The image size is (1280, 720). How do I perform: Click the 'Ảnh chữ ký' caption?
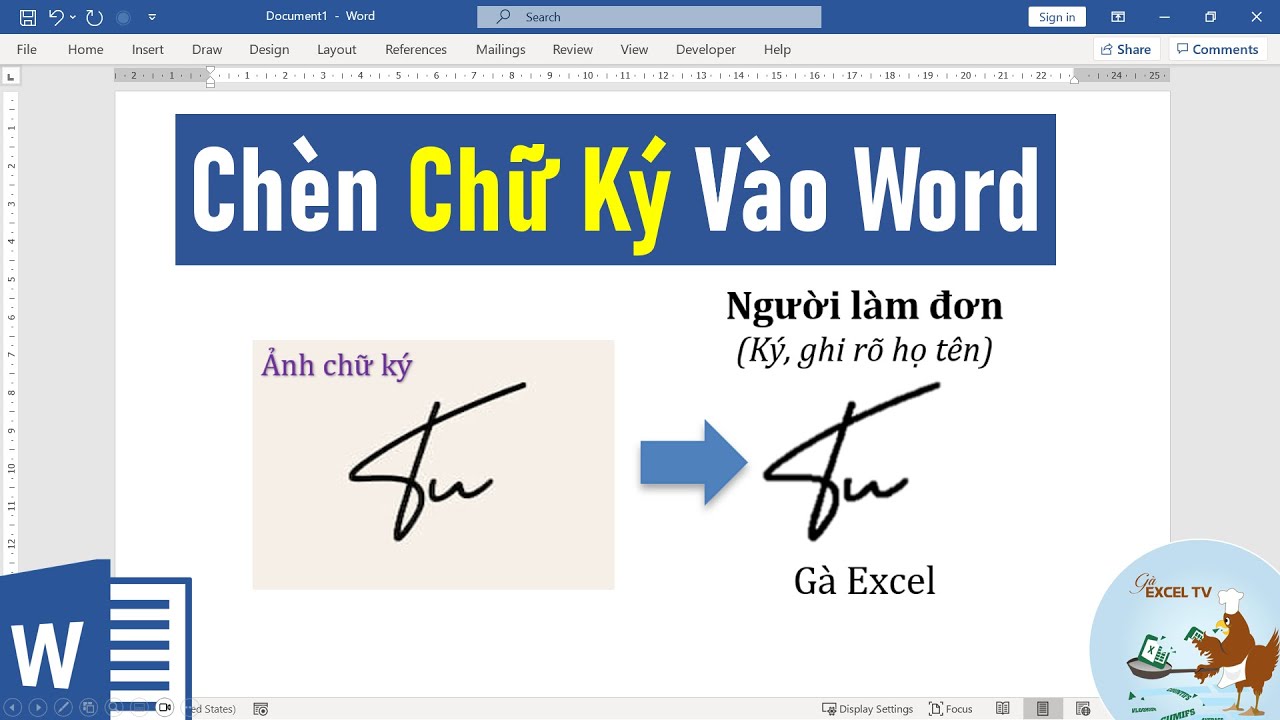point(336,365)
